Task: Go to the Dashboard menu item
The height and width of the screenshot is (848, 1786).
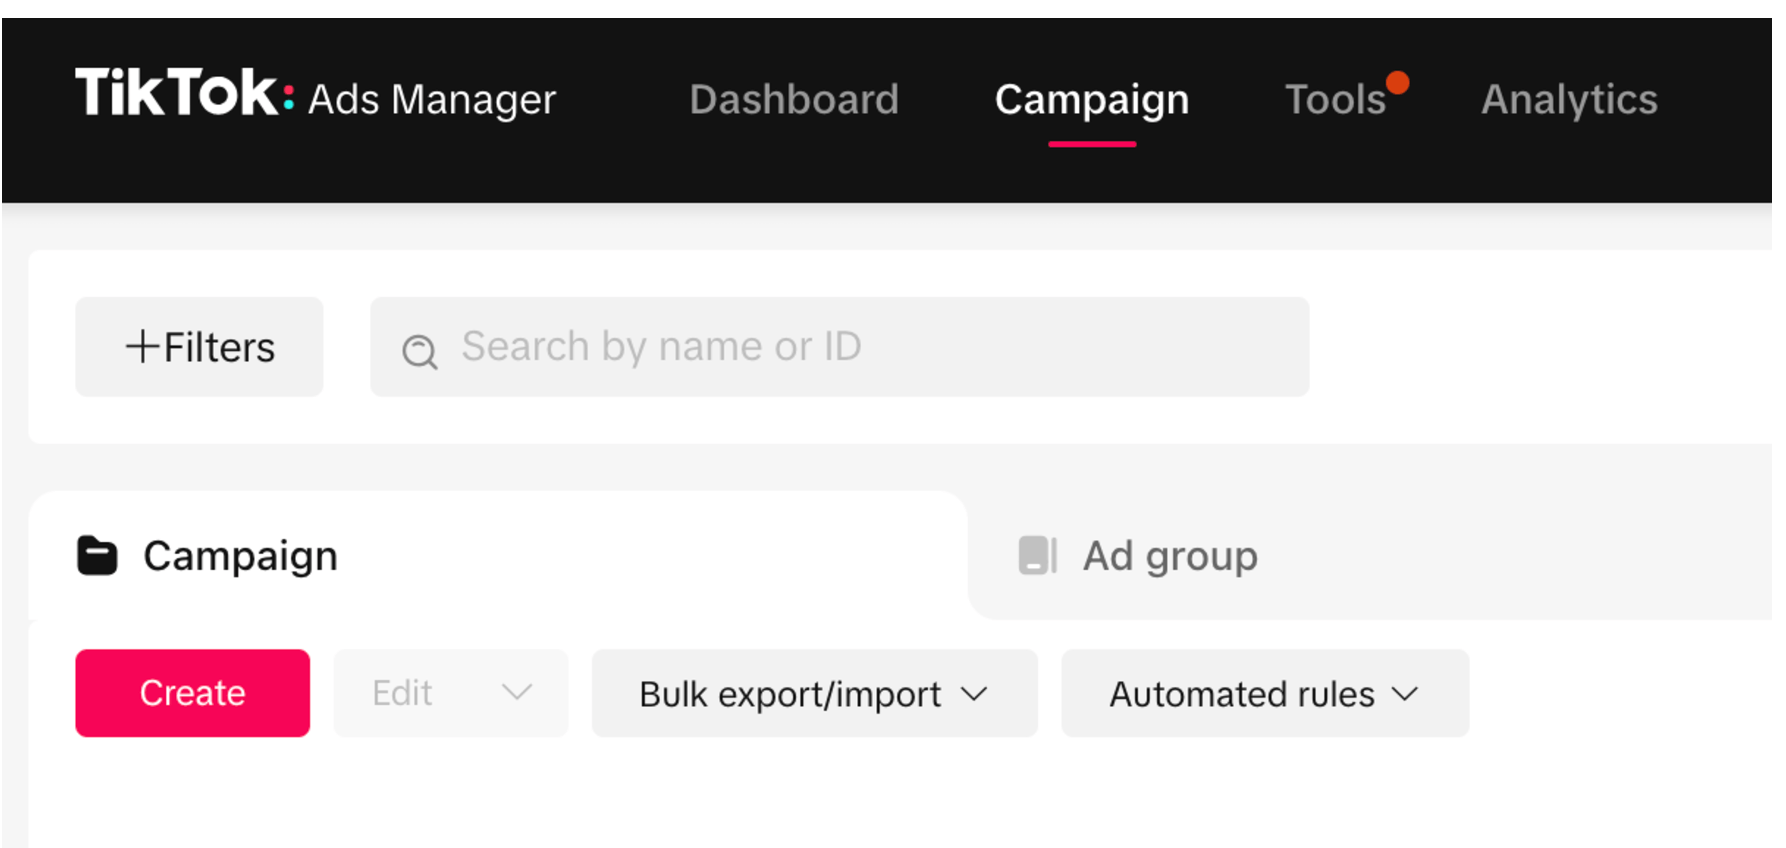Action: point(794,100)
